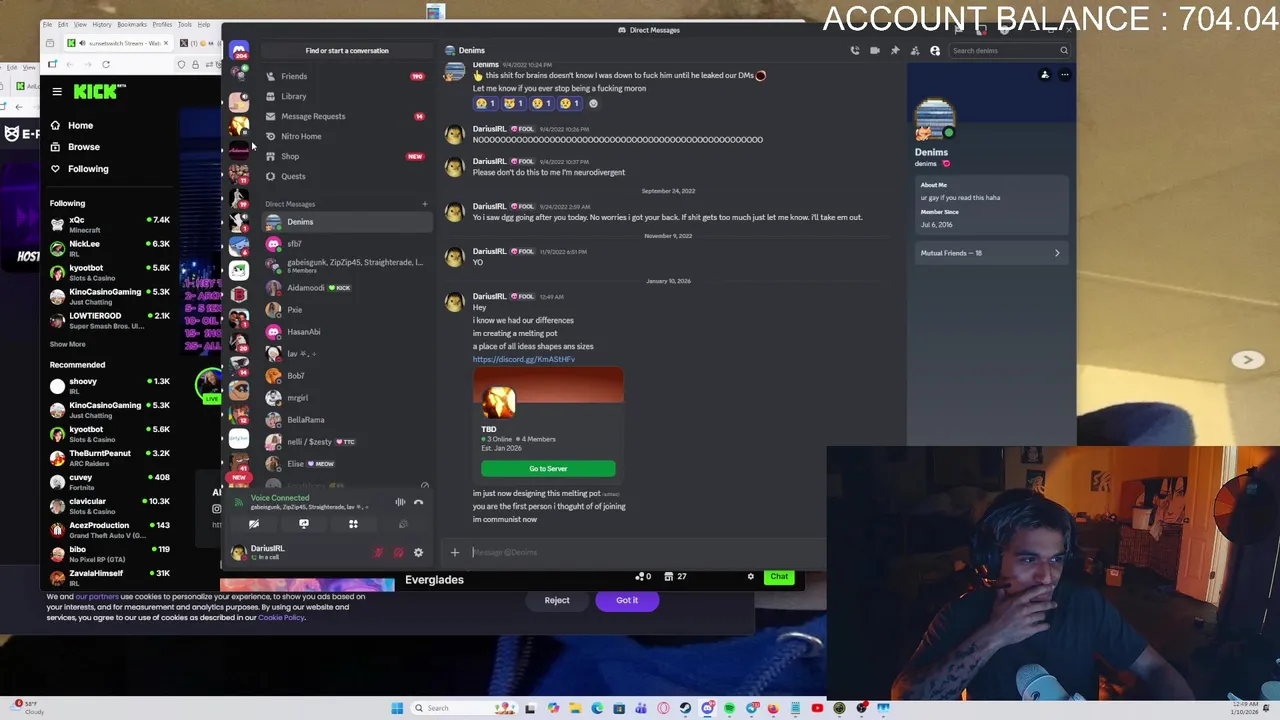Start a voice call with Denims
The width and height of the screenshot is (1280, 720).
tap(855, 50)
